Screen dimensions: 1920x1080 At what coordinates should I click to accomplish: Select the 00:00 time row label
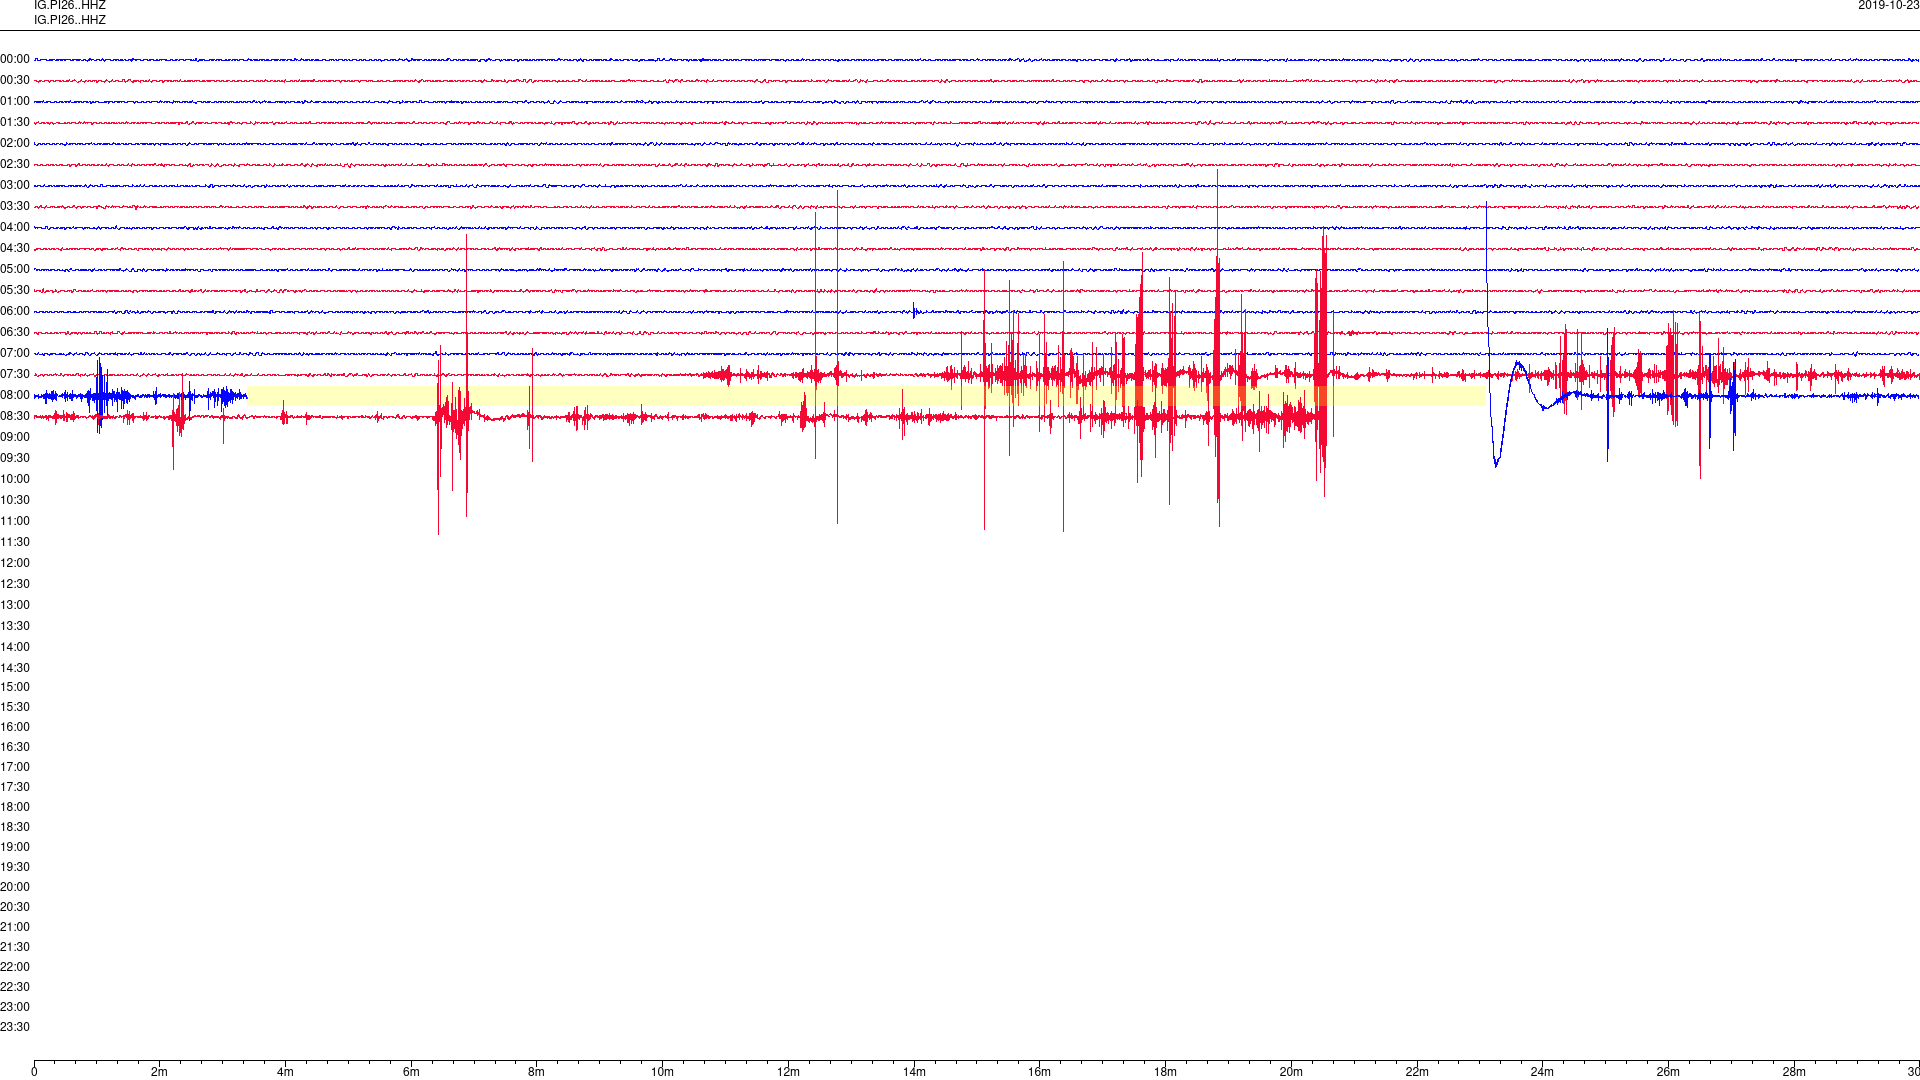point(15,59)
